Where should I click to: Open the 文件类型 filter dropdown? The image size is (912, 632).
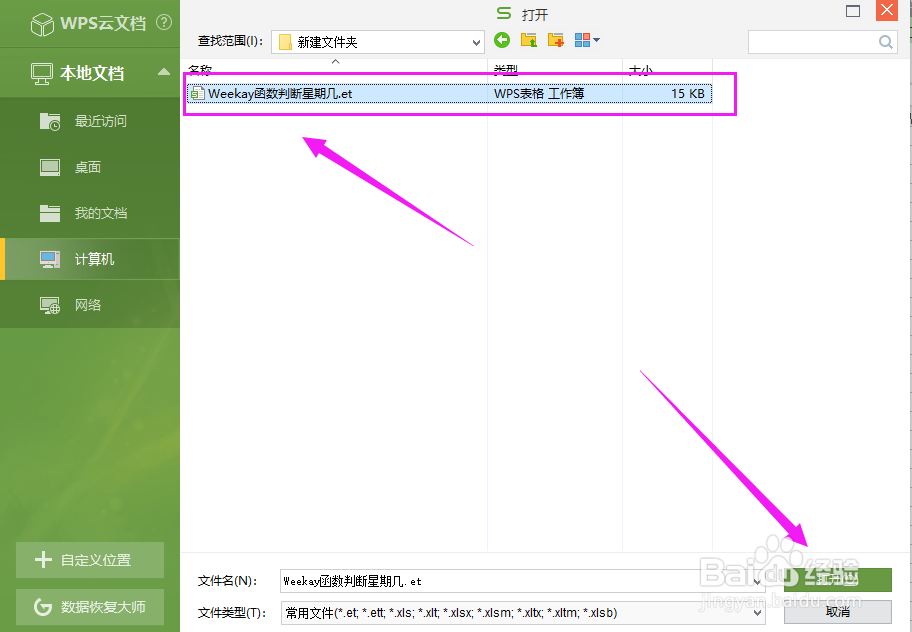[757, 613]
